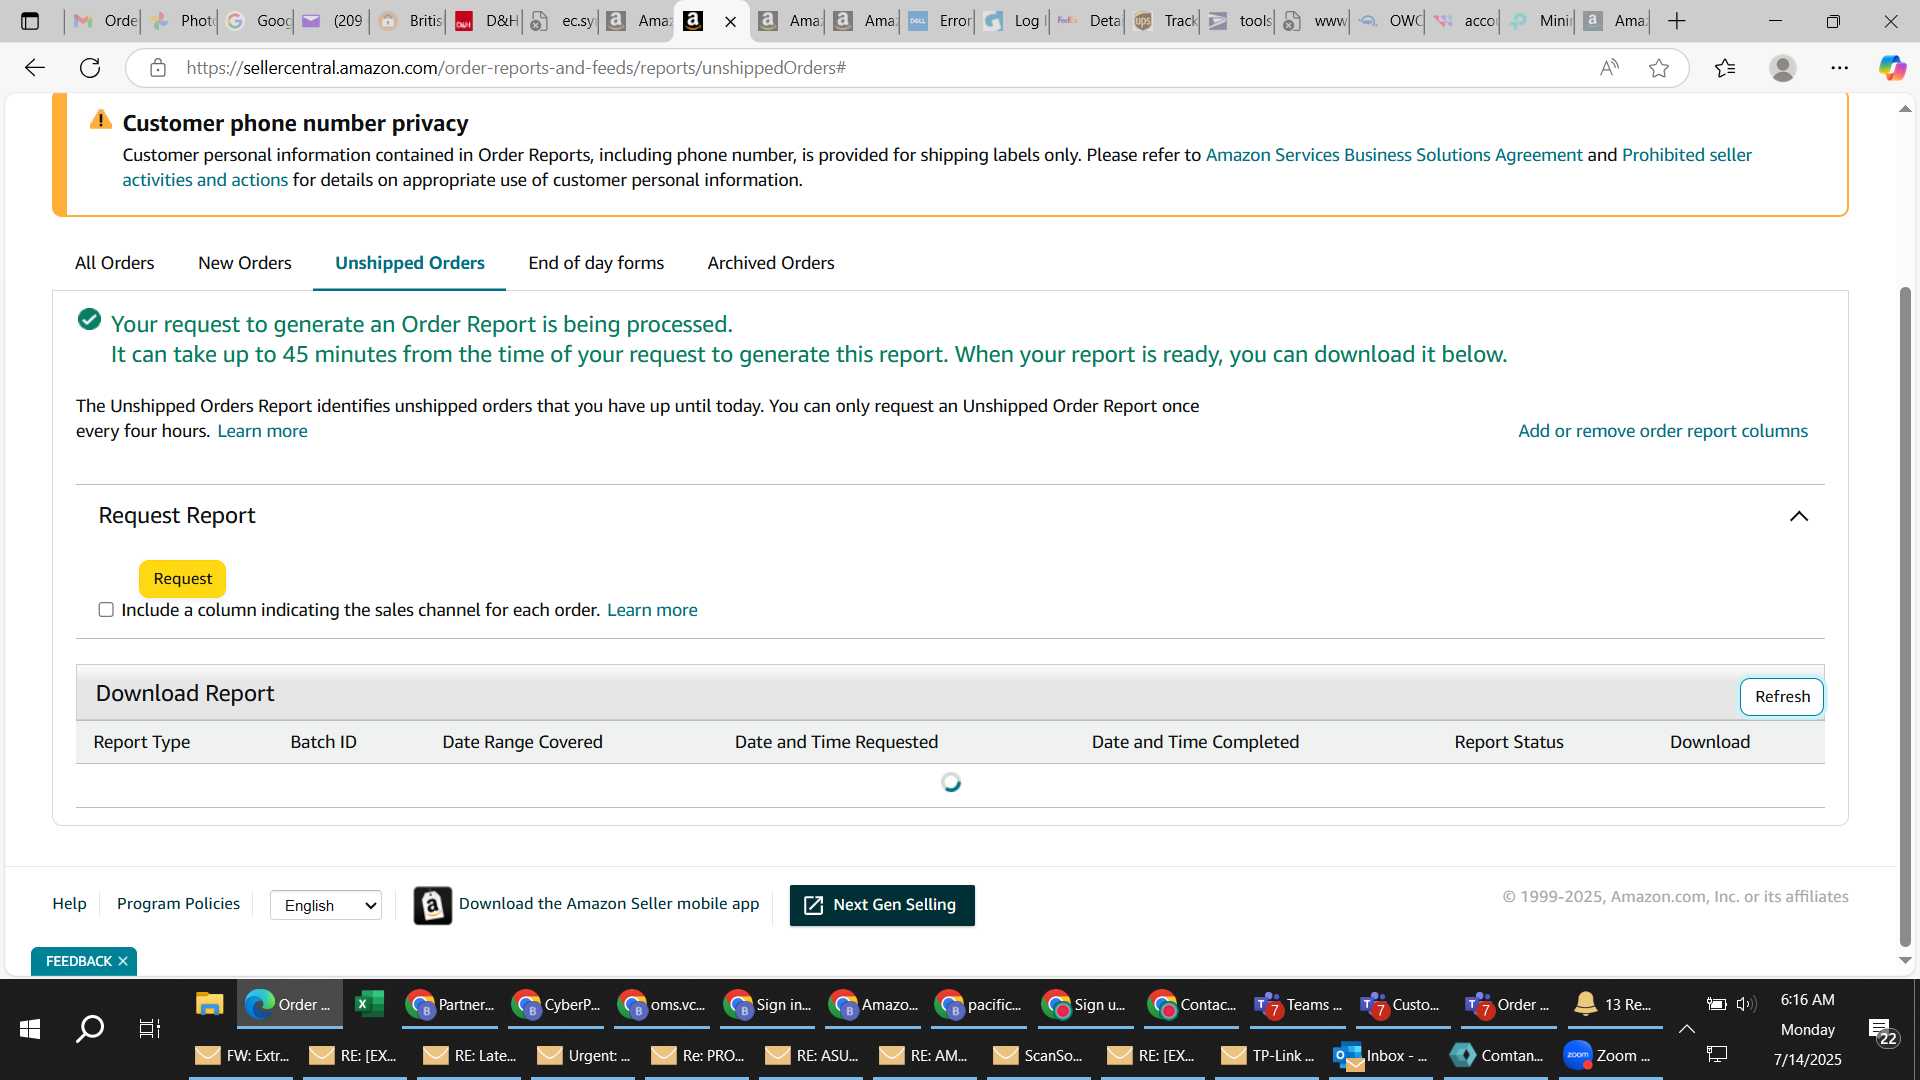Open Task View in the taskbar
This screenshot has width=1920, height=1080.
(150, 1028)
